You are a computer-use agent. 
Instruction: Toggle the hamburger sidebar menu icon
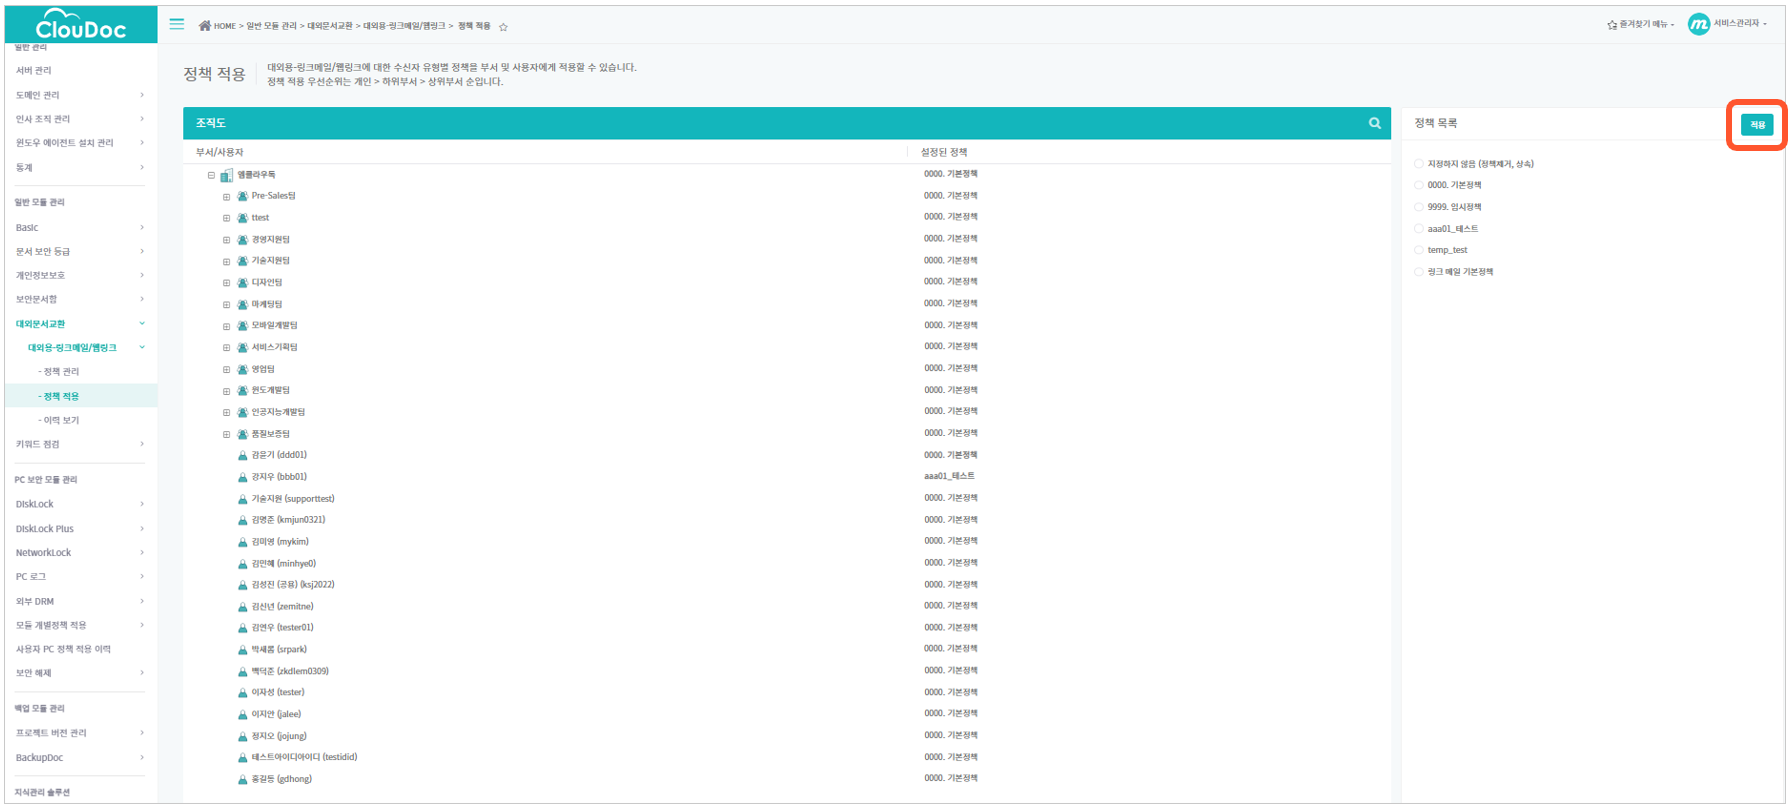tap(177, 24)
